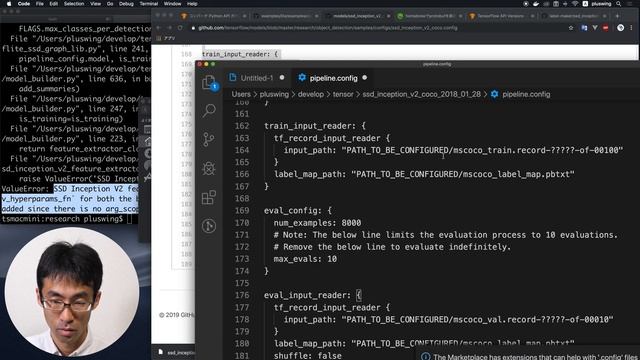This screenshot has height=360, width=640.
Task: Click the info icon in Marketplace notification
Action: (x=425, y=356)
